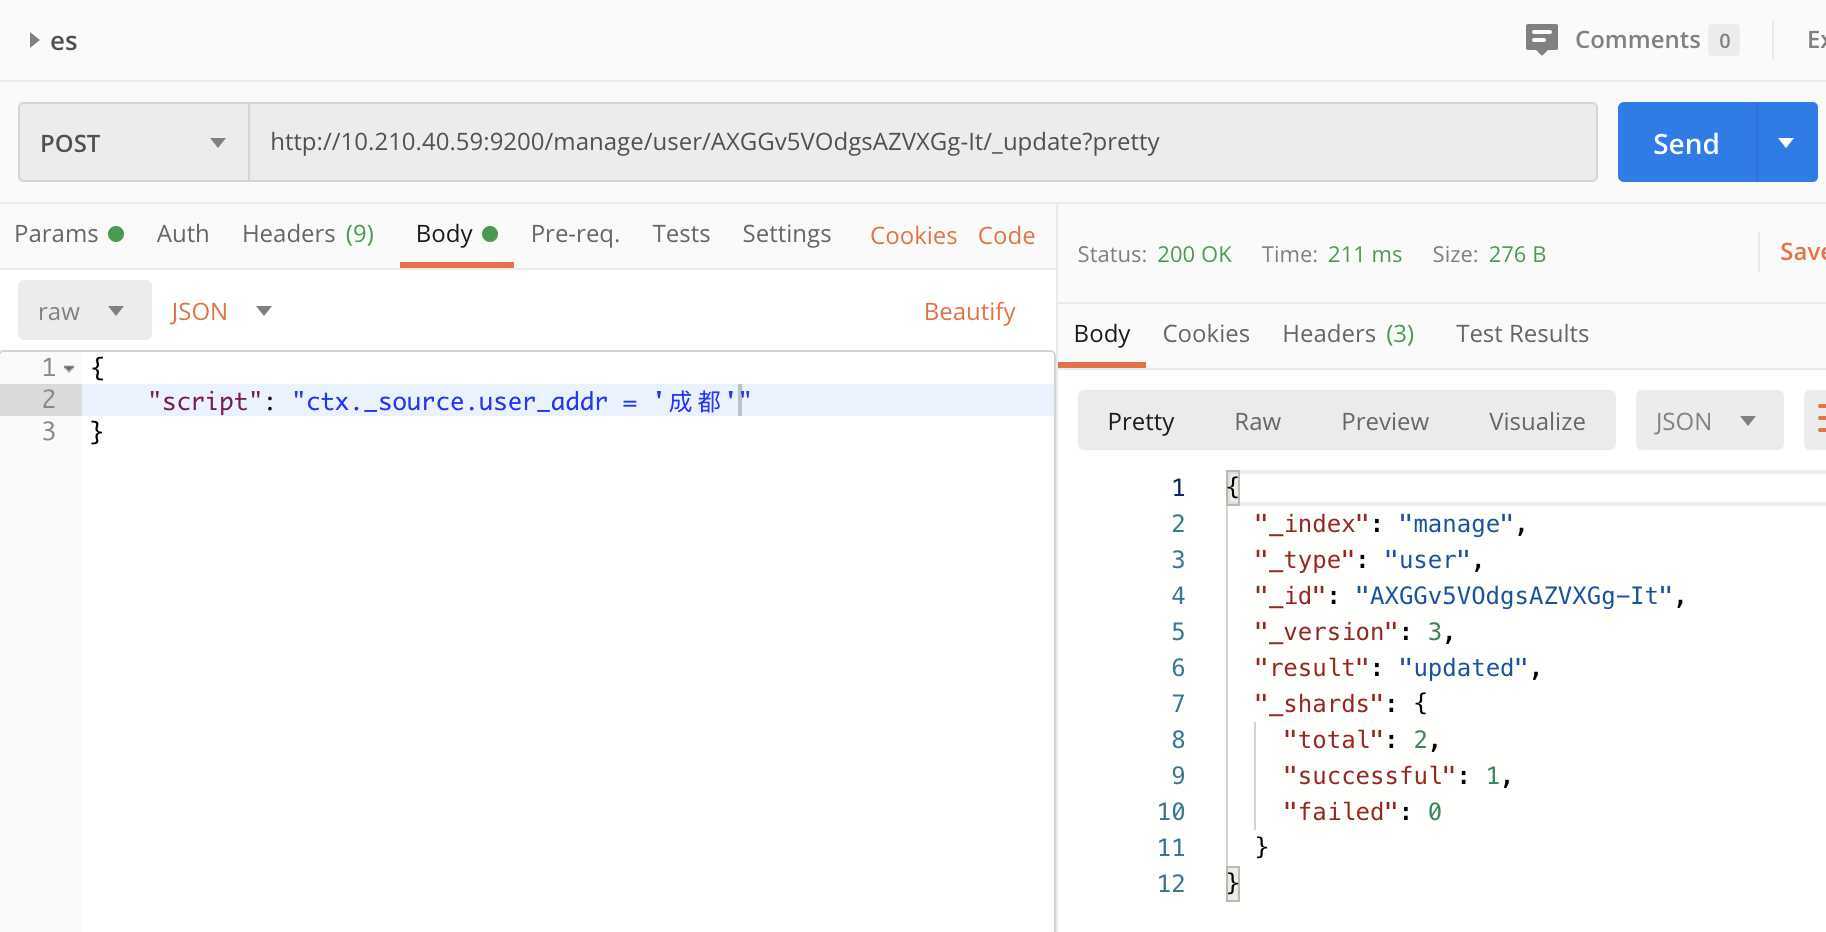Click the request URL field

pyautogui.click(x=922, y=142)
